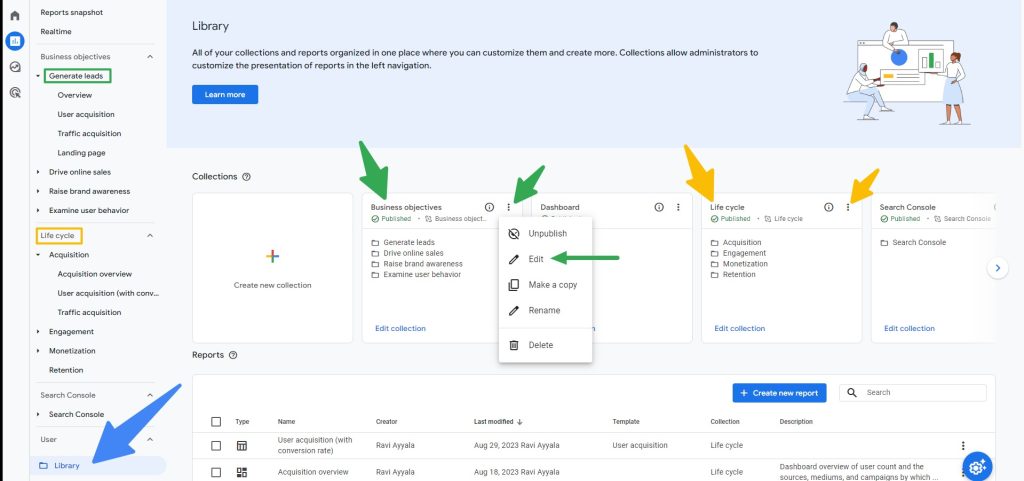Screen dimensions: 1024x481
Task: Click Create new collection card
Action: (273, 268)
